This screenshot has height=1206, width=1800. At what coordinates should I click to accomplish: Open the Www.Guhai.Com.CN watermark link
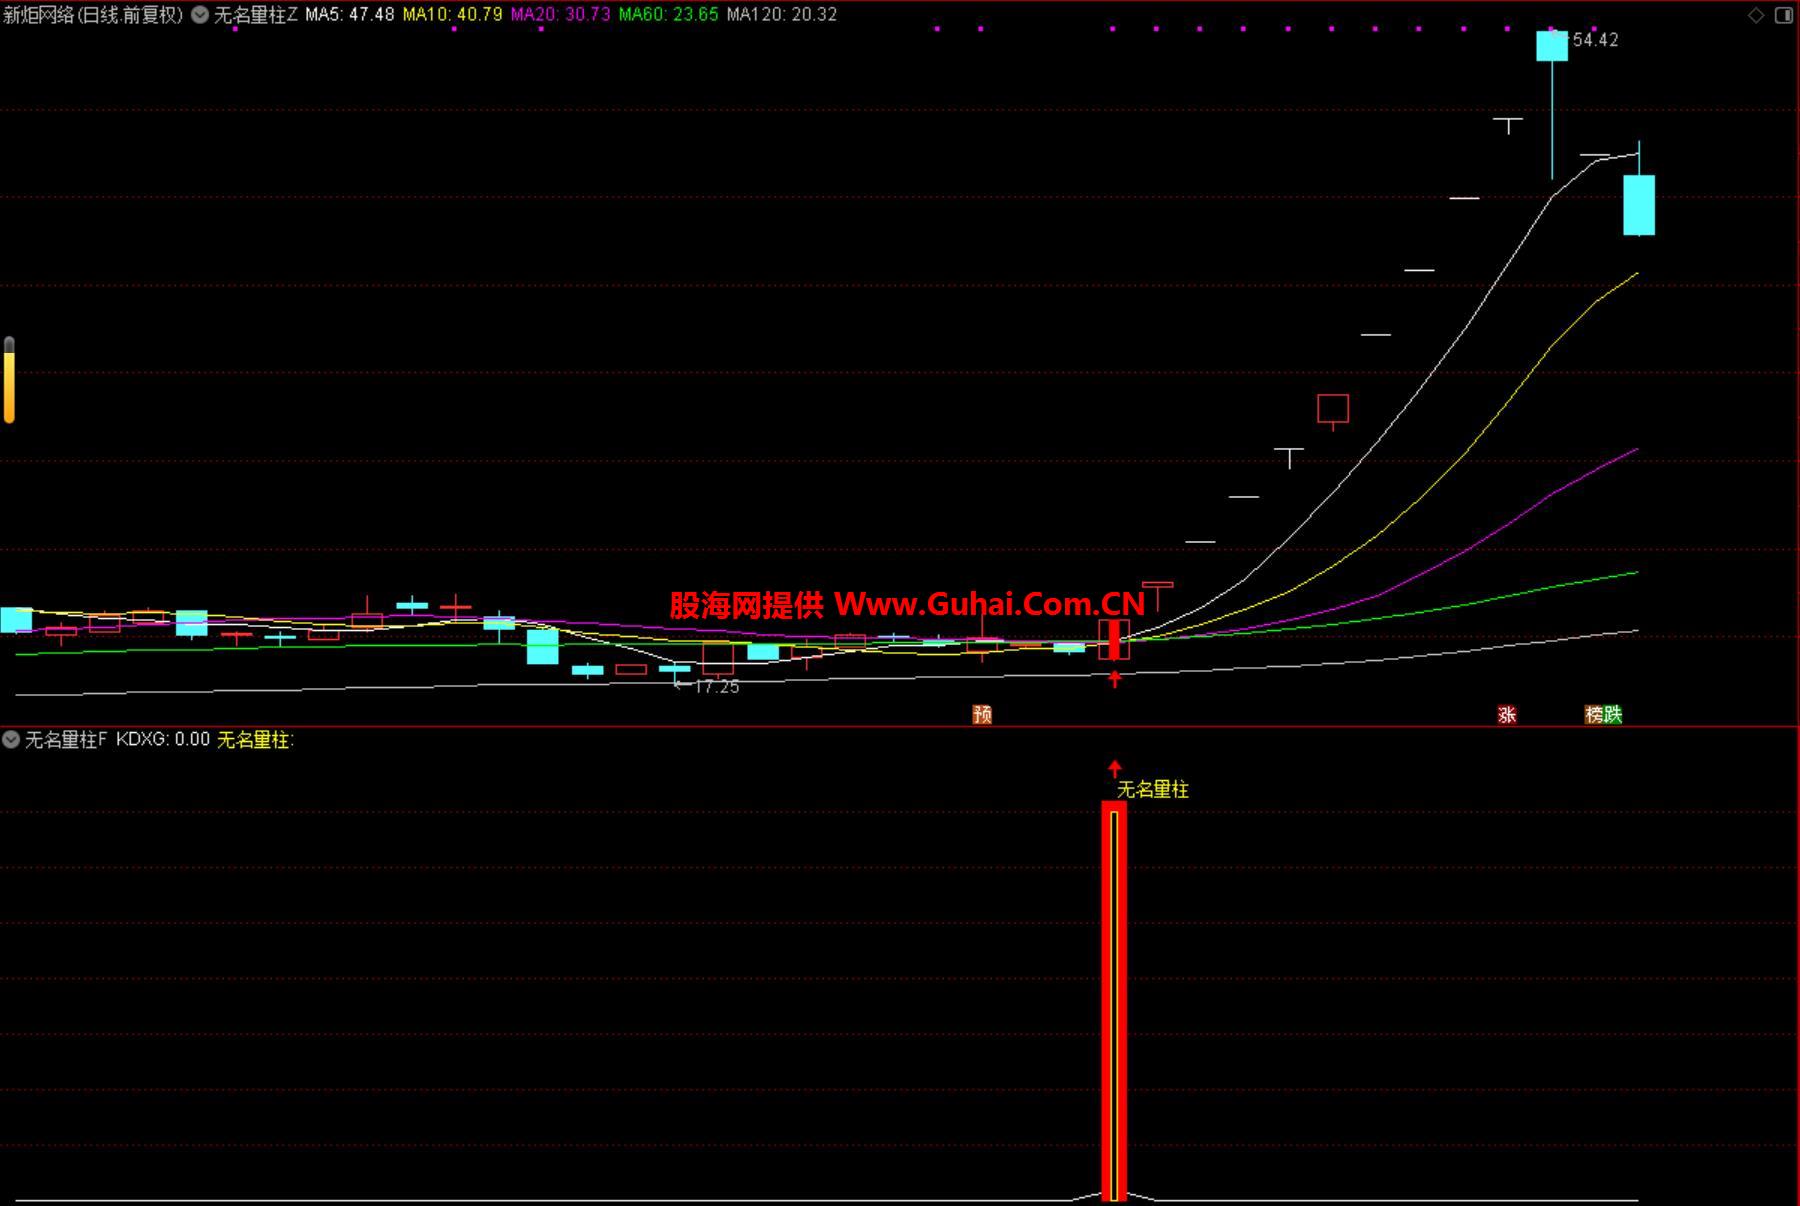[x=989, y=604]
